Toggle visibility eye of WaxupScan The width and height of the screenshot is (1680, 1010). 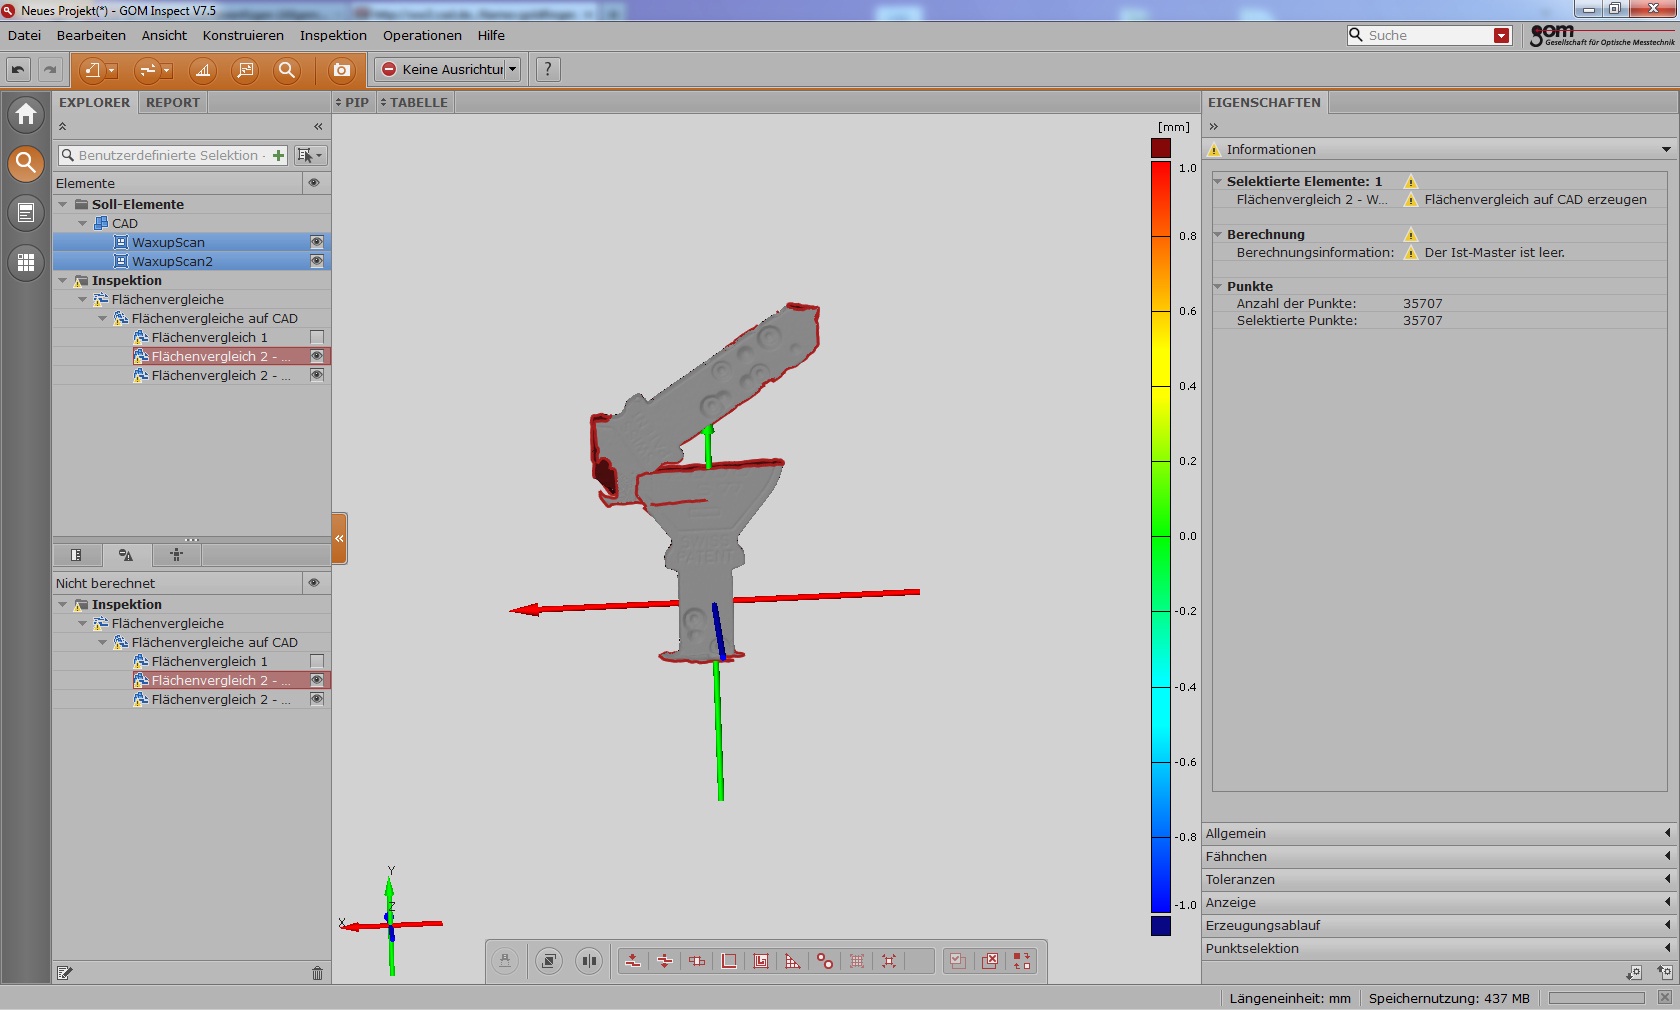coord(317,242)
